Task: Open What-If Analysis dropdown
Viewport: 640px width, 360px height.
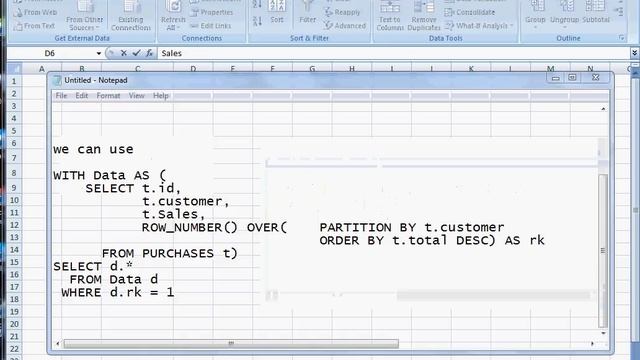Action: coord(478,26)
